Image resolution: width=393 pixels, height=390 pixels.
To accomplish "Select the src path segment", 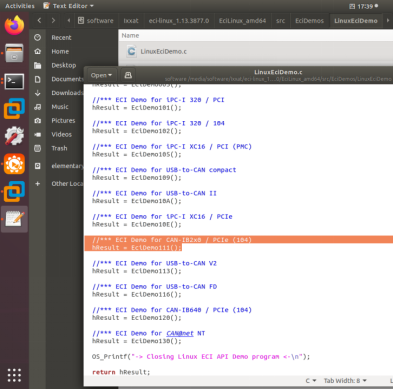I will click(281, 21).
